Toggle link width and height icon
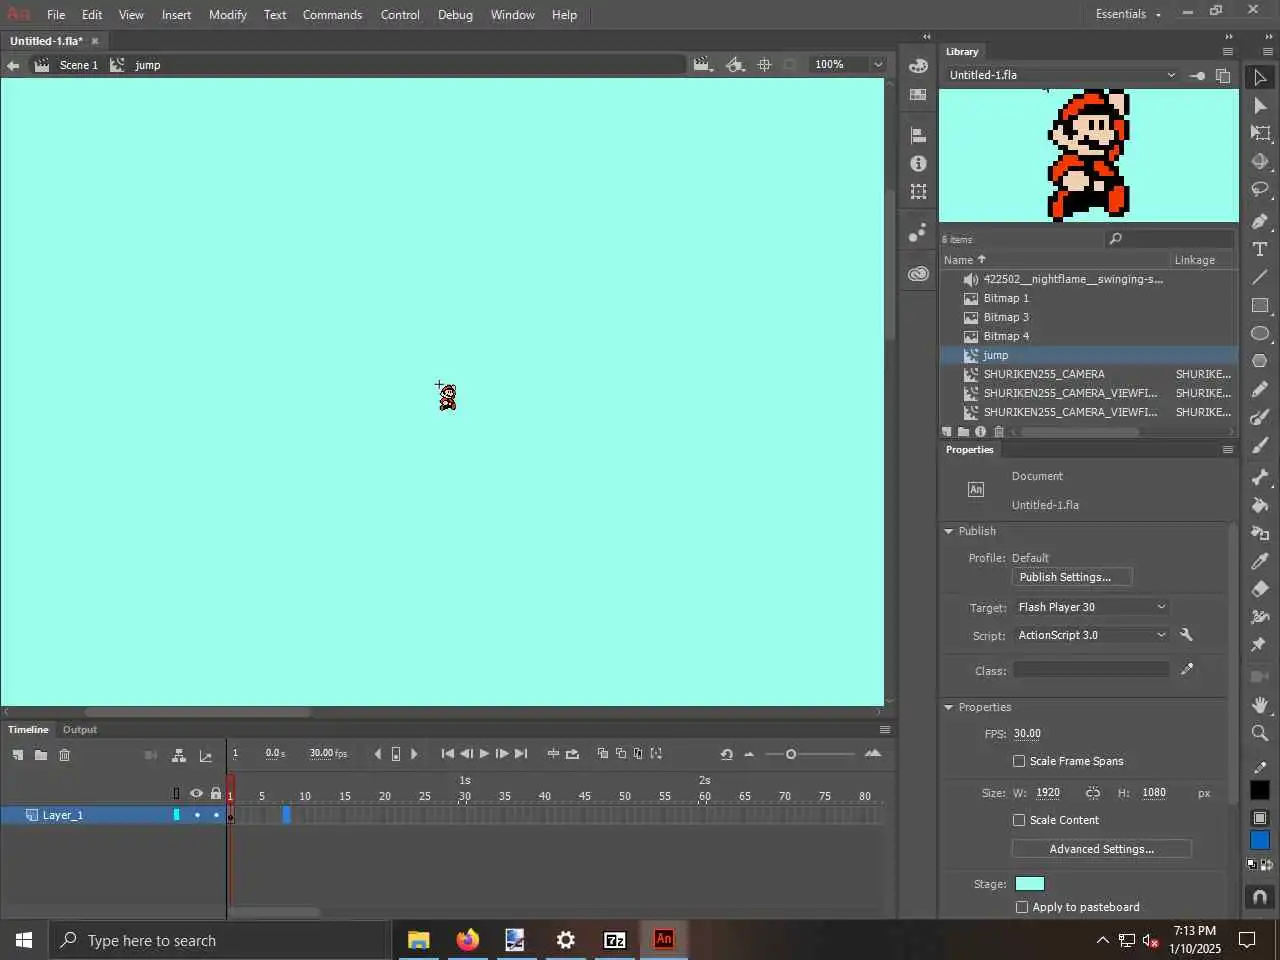Image resolution: width=1280 pixels, height=960 pixels. [x=1092, y=793]
